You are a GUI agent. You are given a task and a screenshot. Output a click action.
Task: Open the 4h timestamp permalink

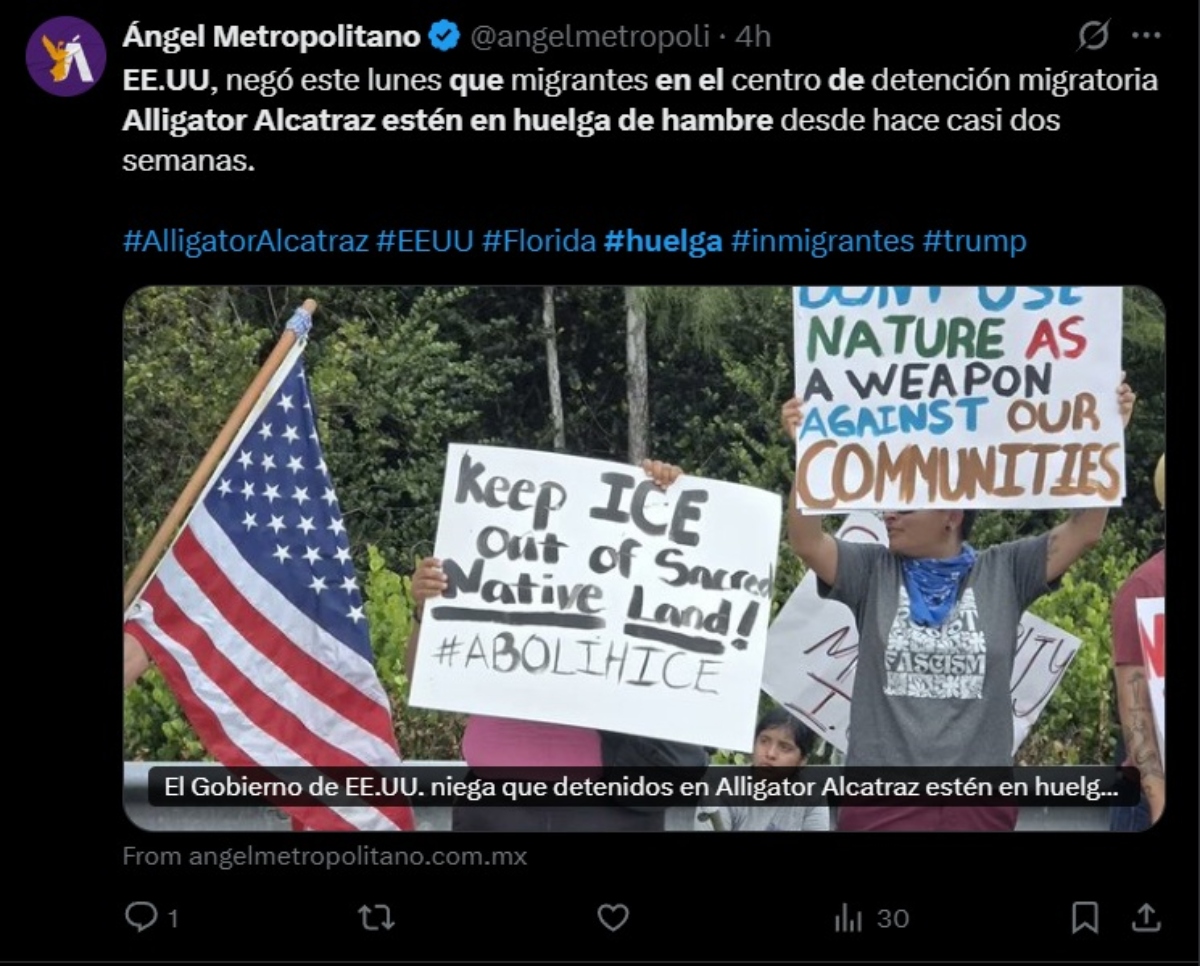point(753,37)
